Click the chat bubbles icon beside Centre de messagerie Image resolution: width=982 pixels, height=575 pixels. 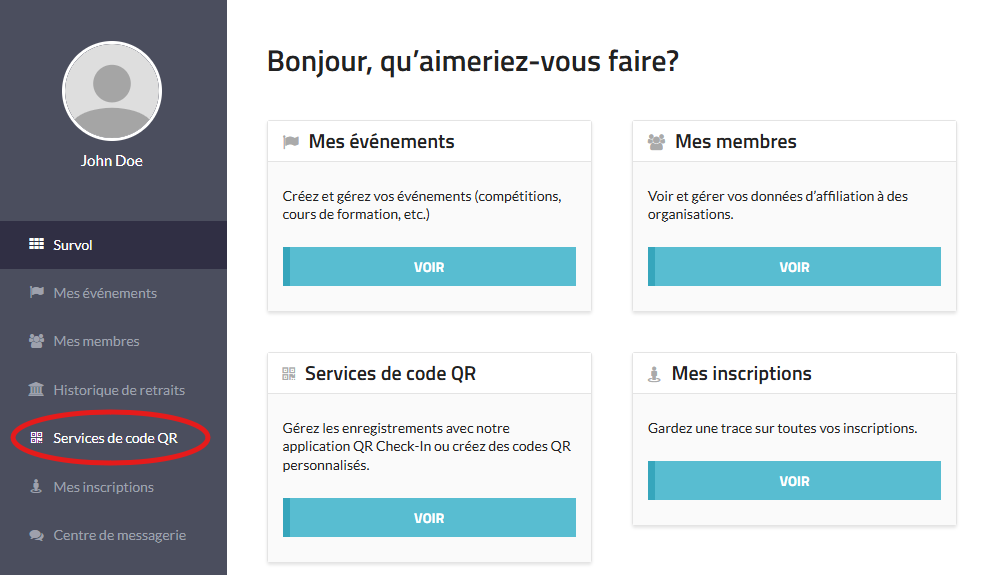click(36, 536)
